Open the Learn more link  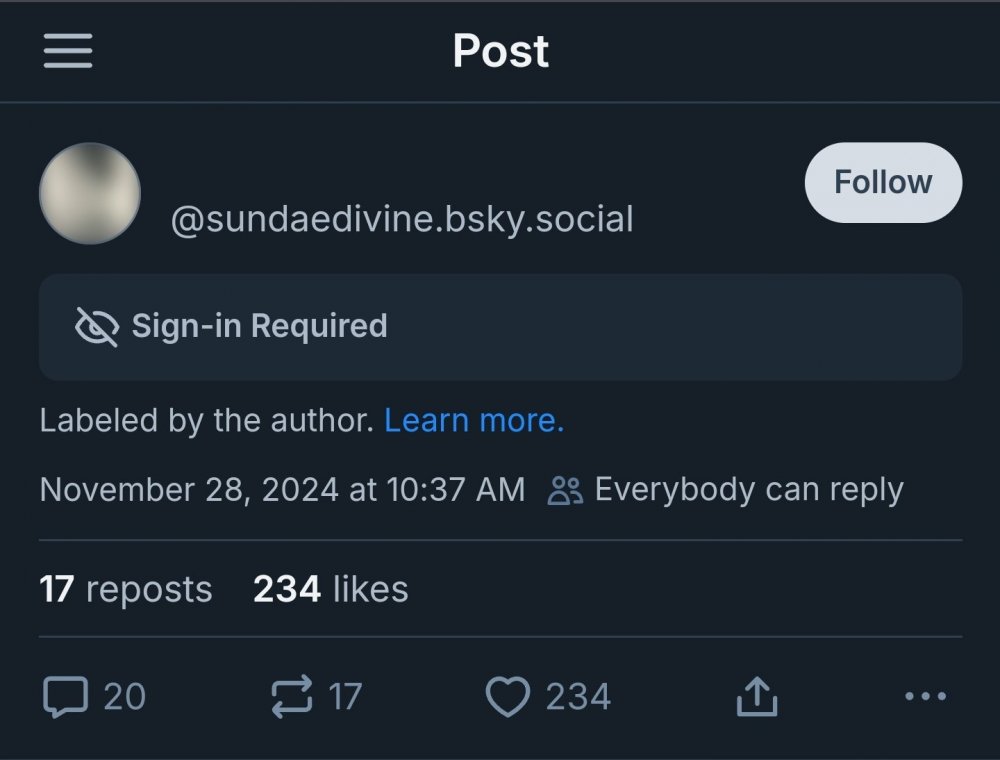(473, 420)
